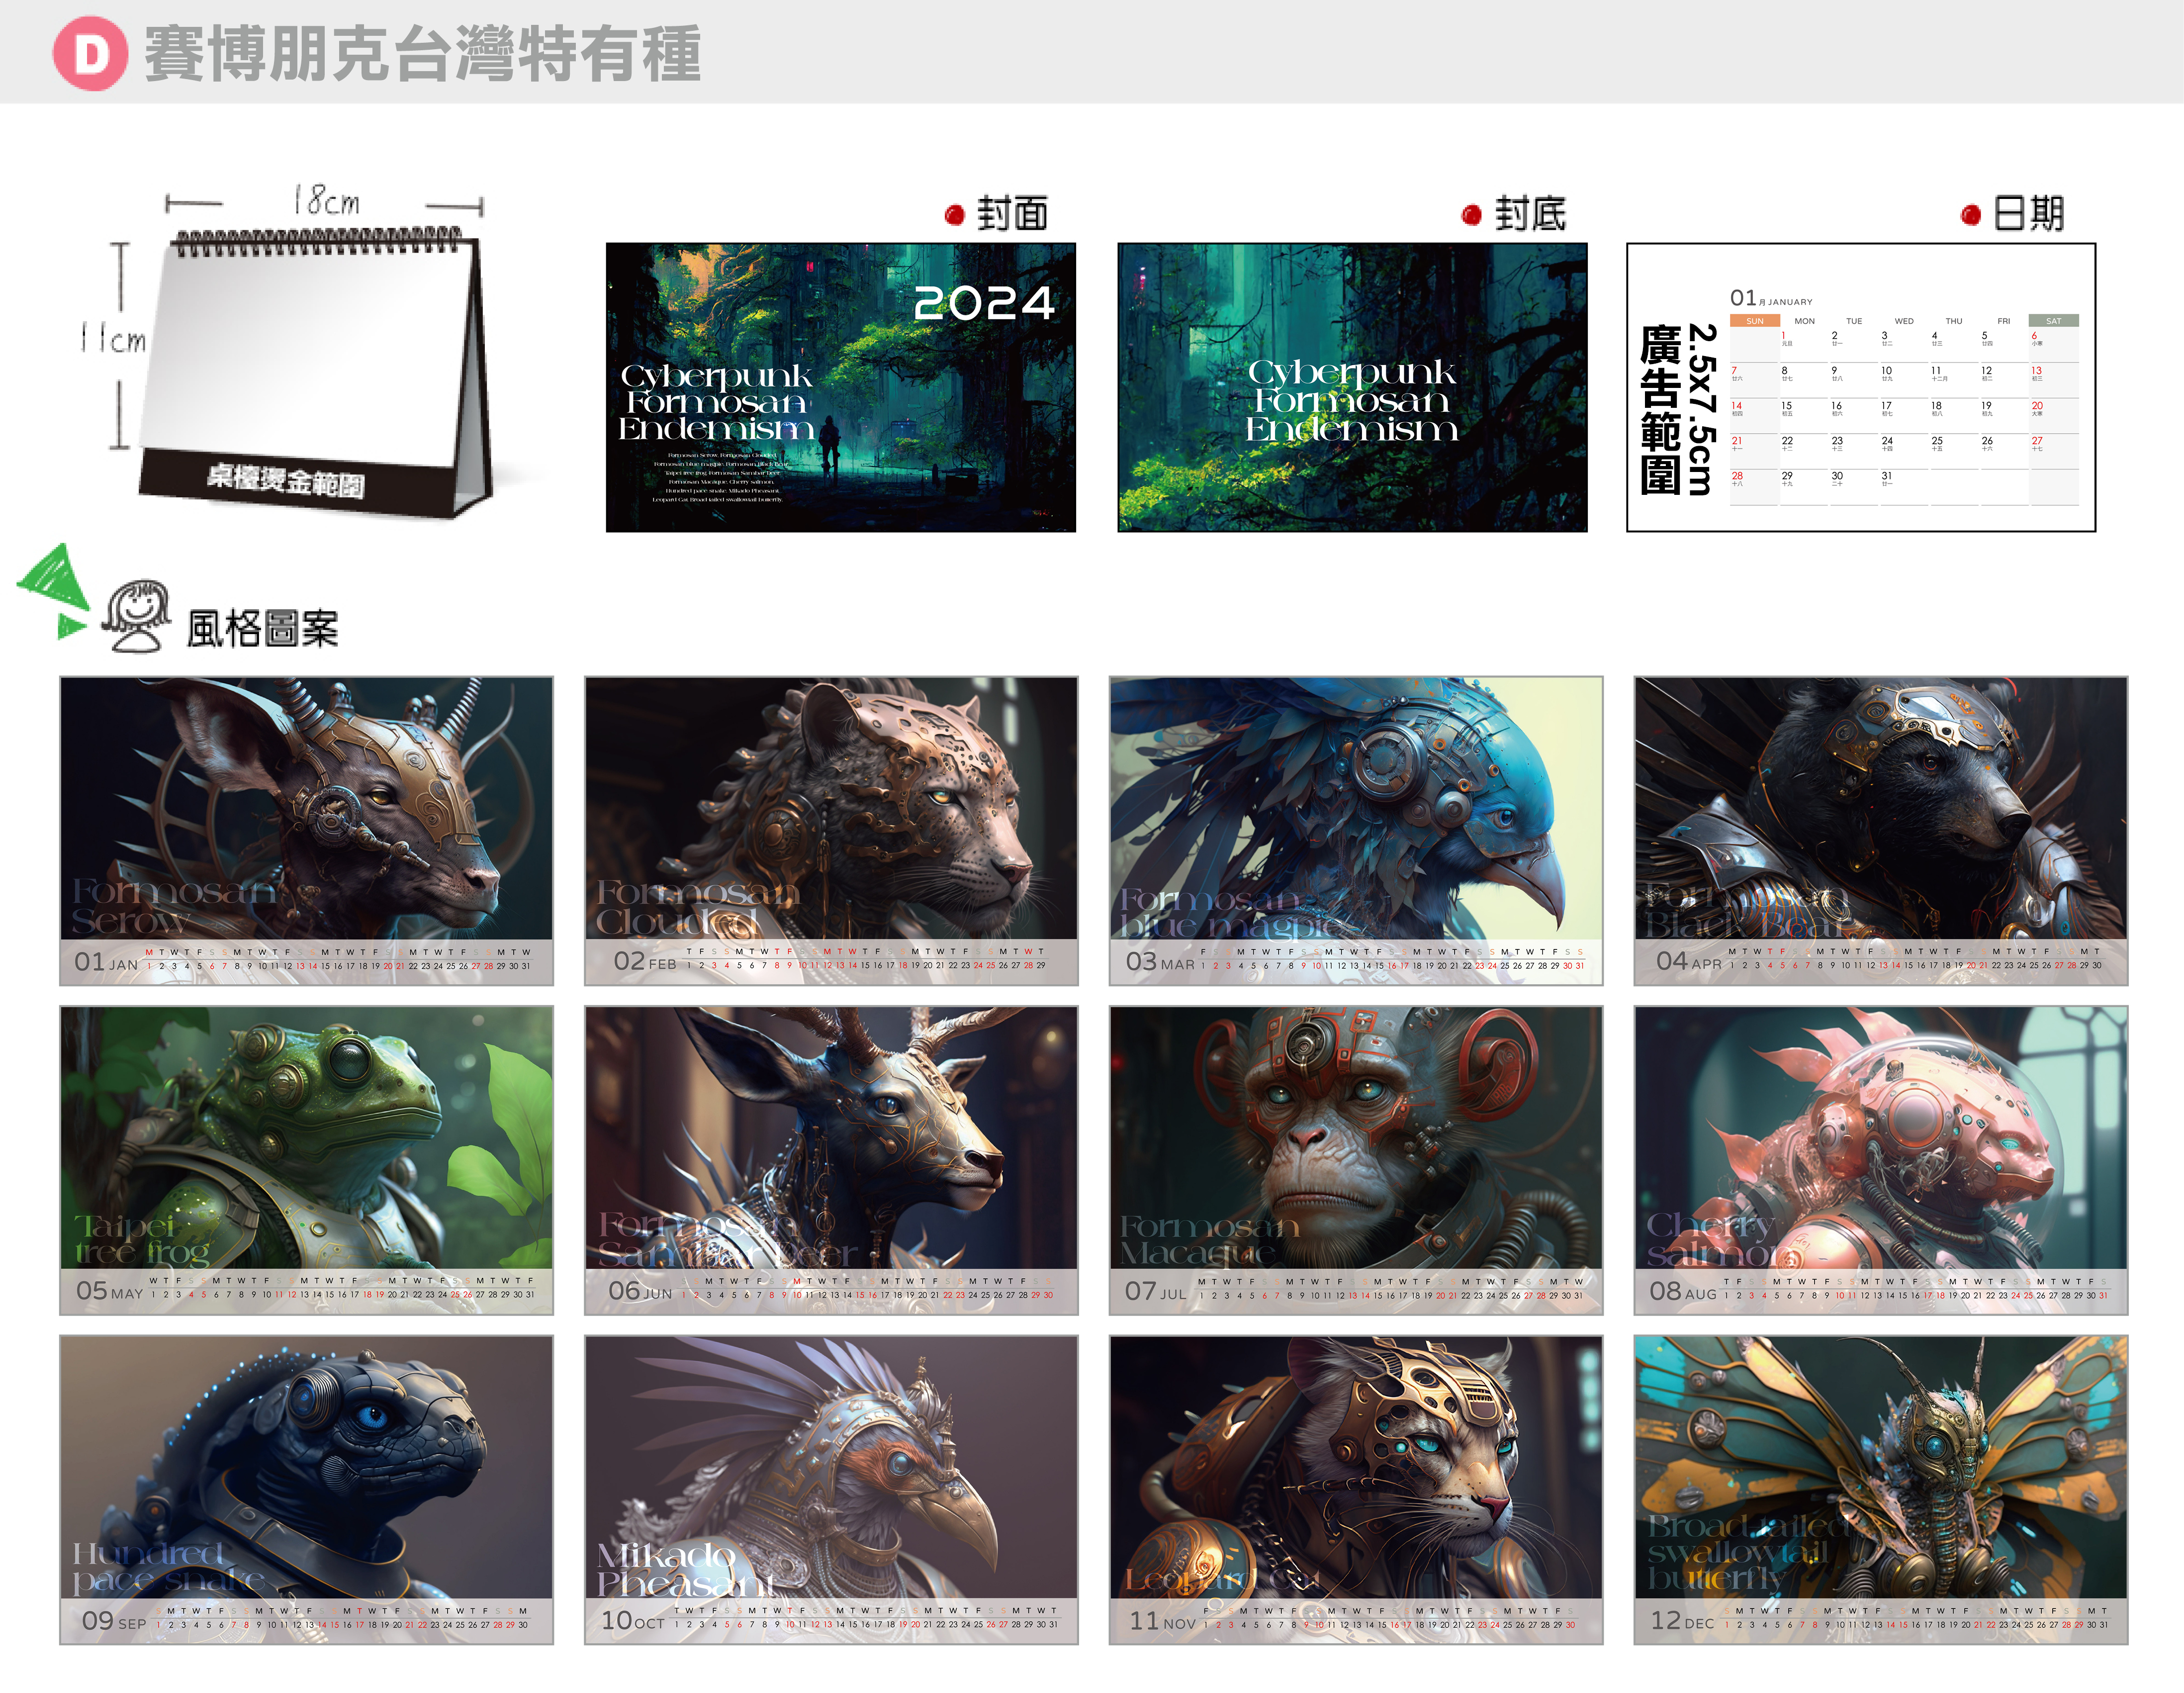Click the red dot beside 日期
2184x1693 pixels.
point(1970,214)
